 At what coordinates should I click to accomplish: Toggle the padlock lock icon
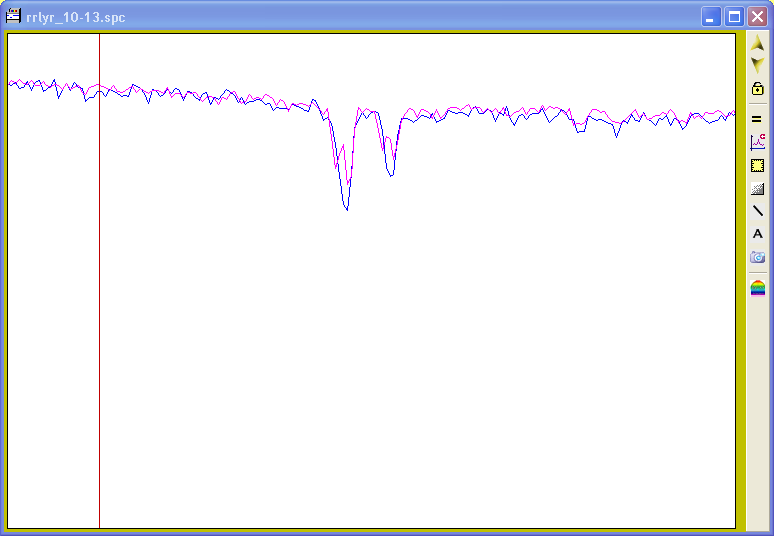757,88
